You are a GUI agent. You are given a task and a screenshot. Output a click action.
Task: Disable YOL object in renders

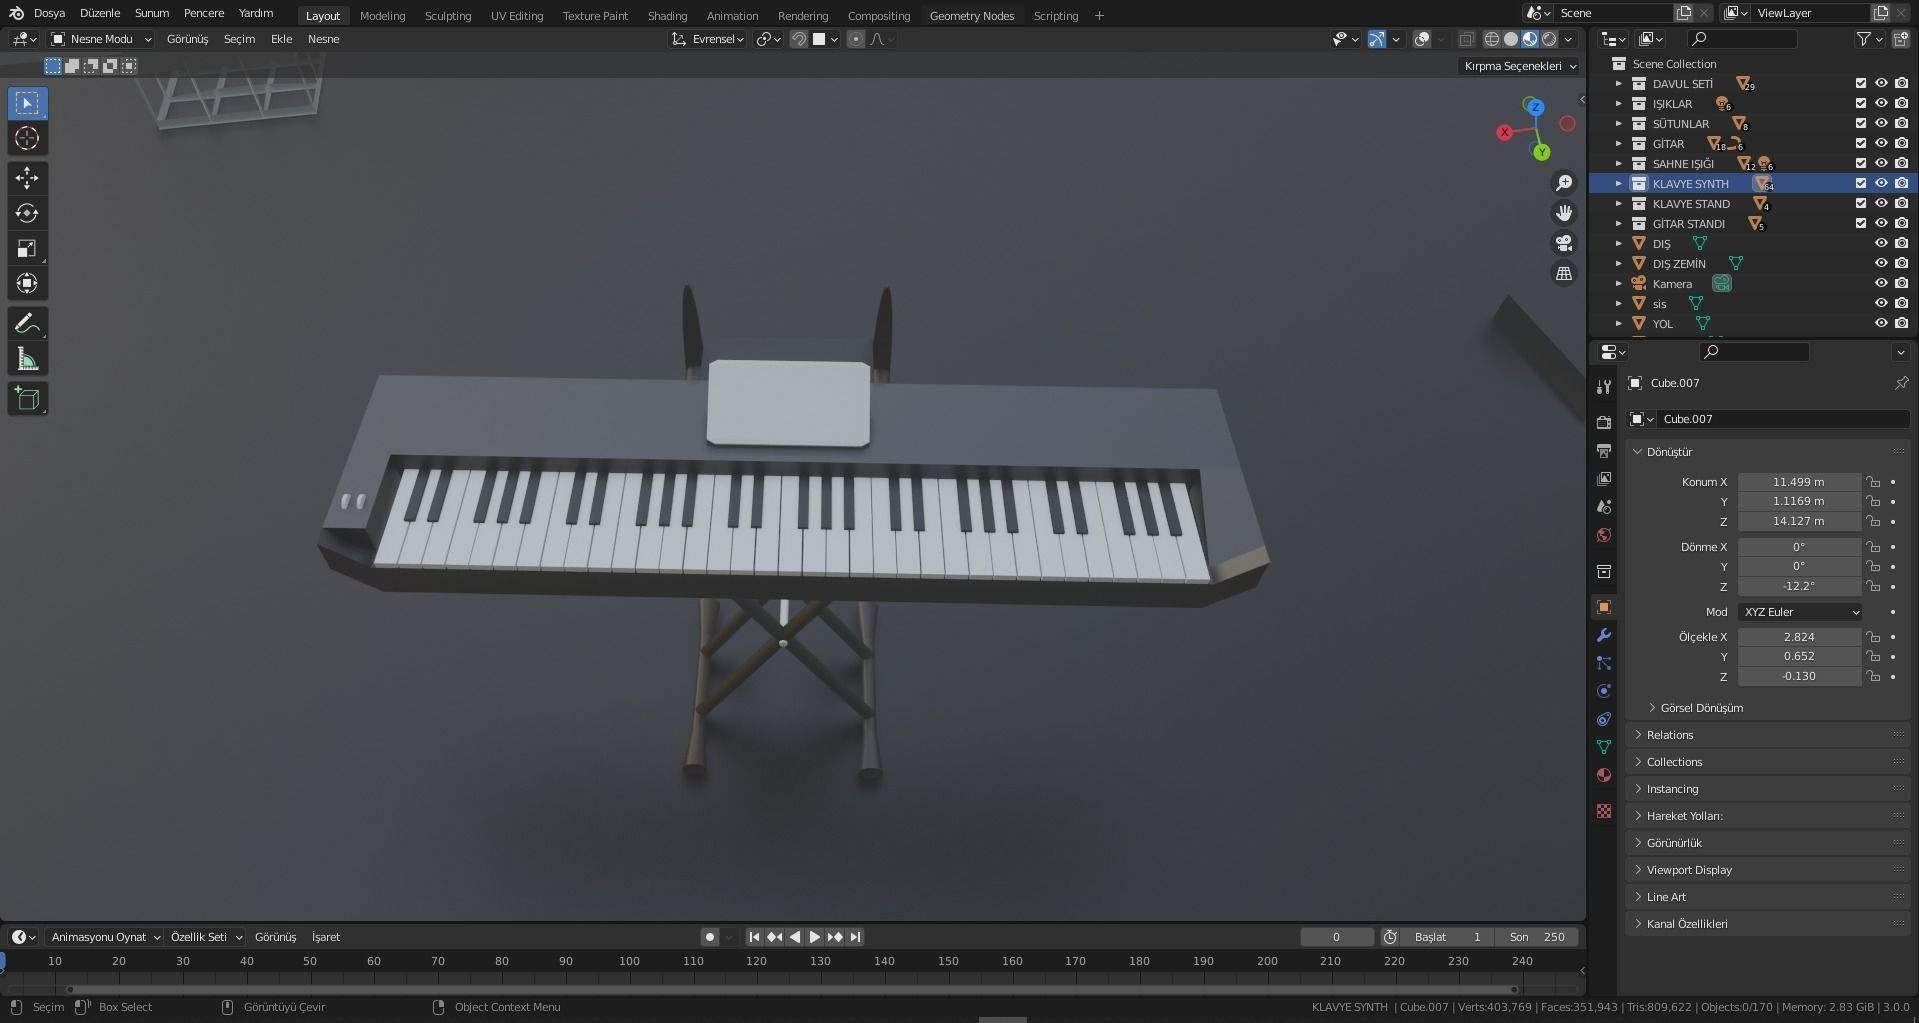click(1901, 324)
